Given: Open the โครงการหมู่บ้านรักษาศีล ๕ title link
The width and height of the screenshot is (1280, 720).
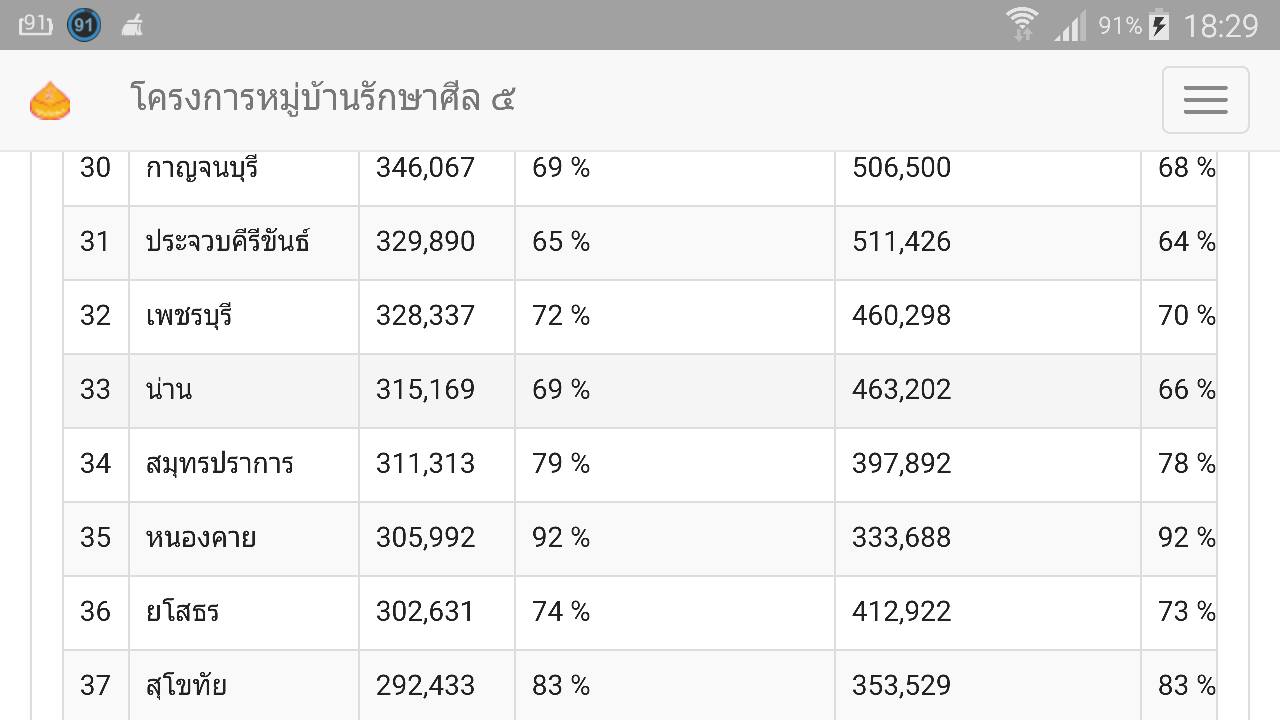Looking at the screenshot, I should coord(323,99).
